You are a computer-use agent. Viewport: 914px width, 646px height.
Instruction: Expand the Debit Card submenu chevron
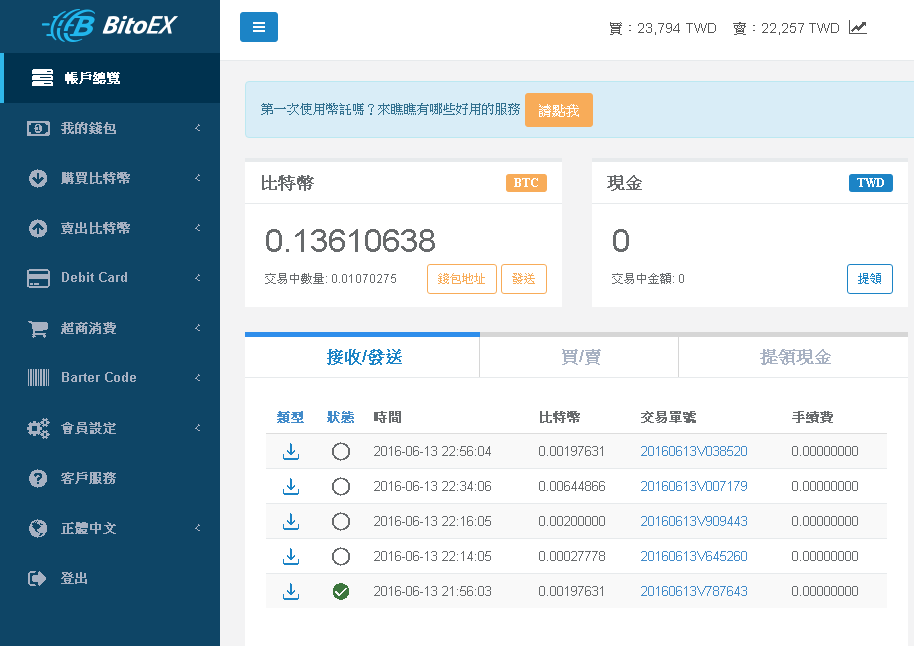point(198,278)
